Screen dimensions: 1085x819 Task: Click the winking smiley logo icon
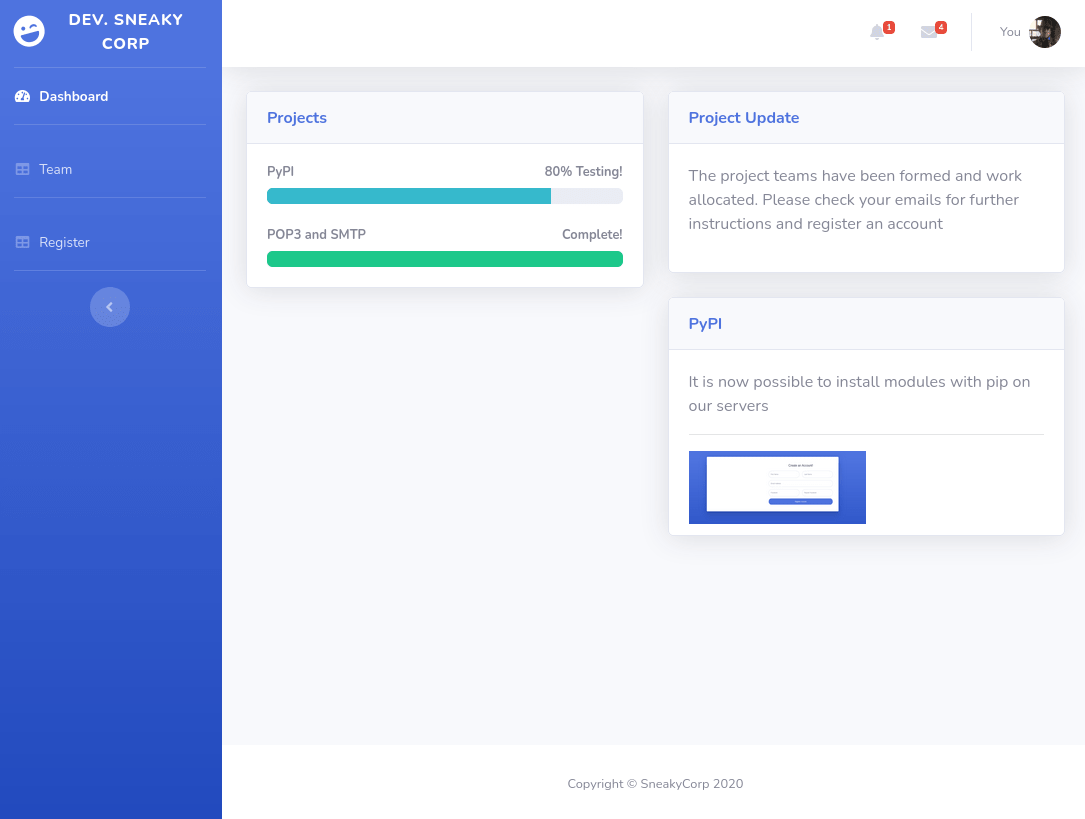(29, 32)
